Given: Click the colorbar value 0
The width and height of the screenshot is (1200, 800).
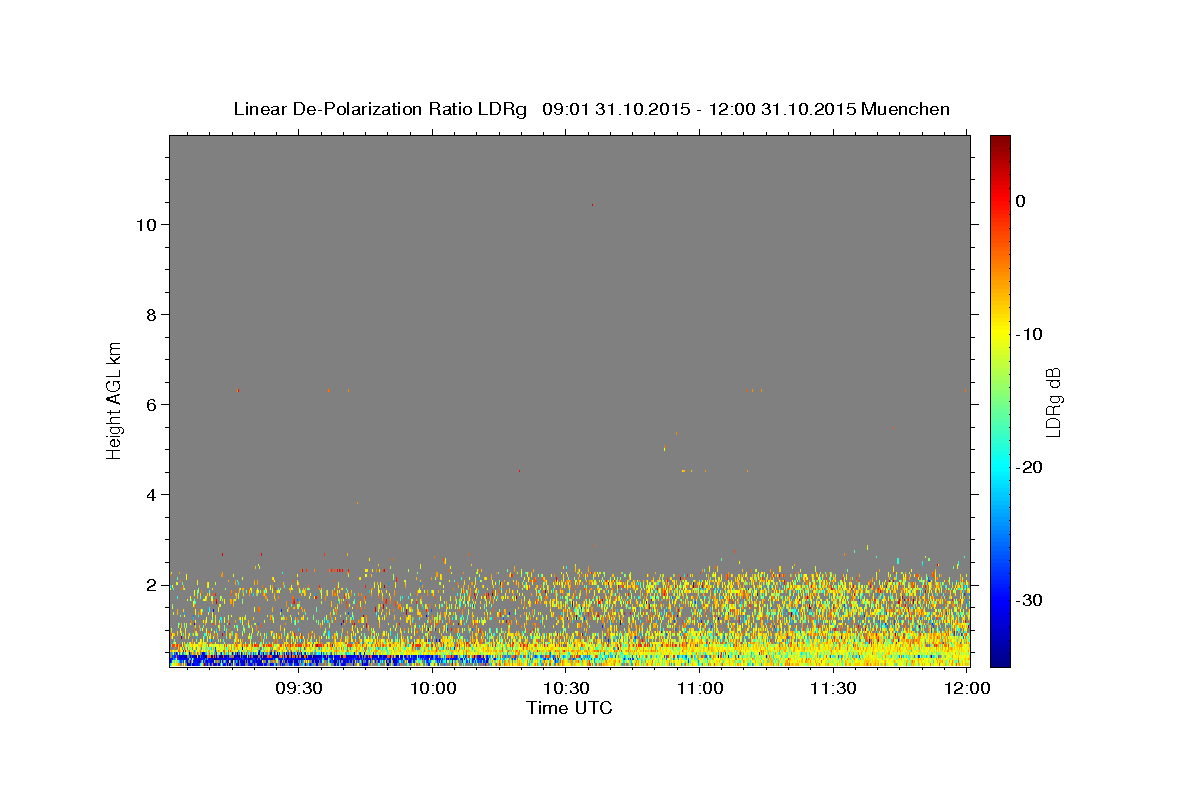Looking at the screenshot, I should [x=1021, y=201].
